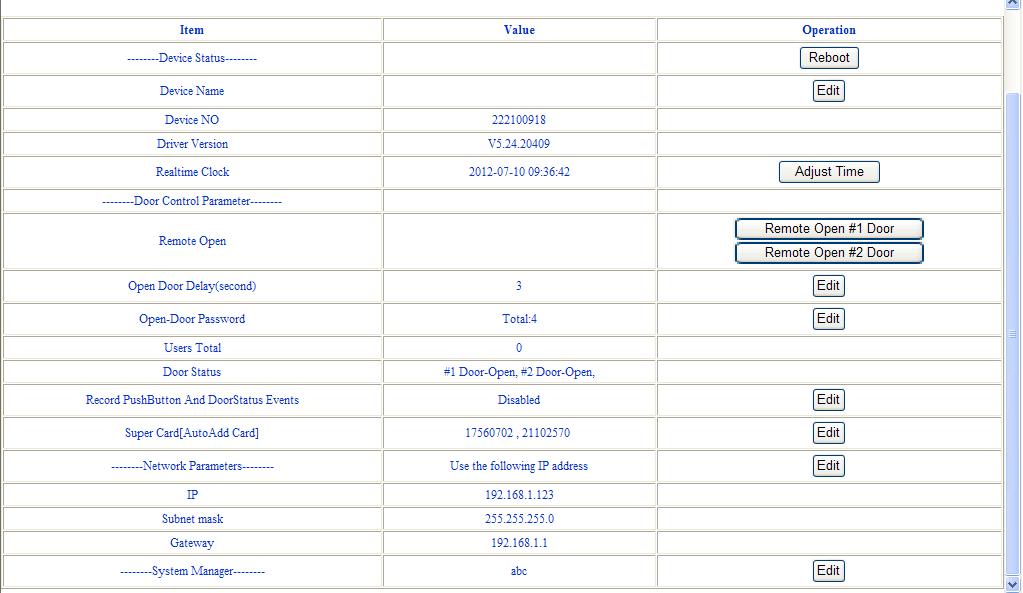
Task: Edit the Open Door Delay setting
Action: [828, 287]
